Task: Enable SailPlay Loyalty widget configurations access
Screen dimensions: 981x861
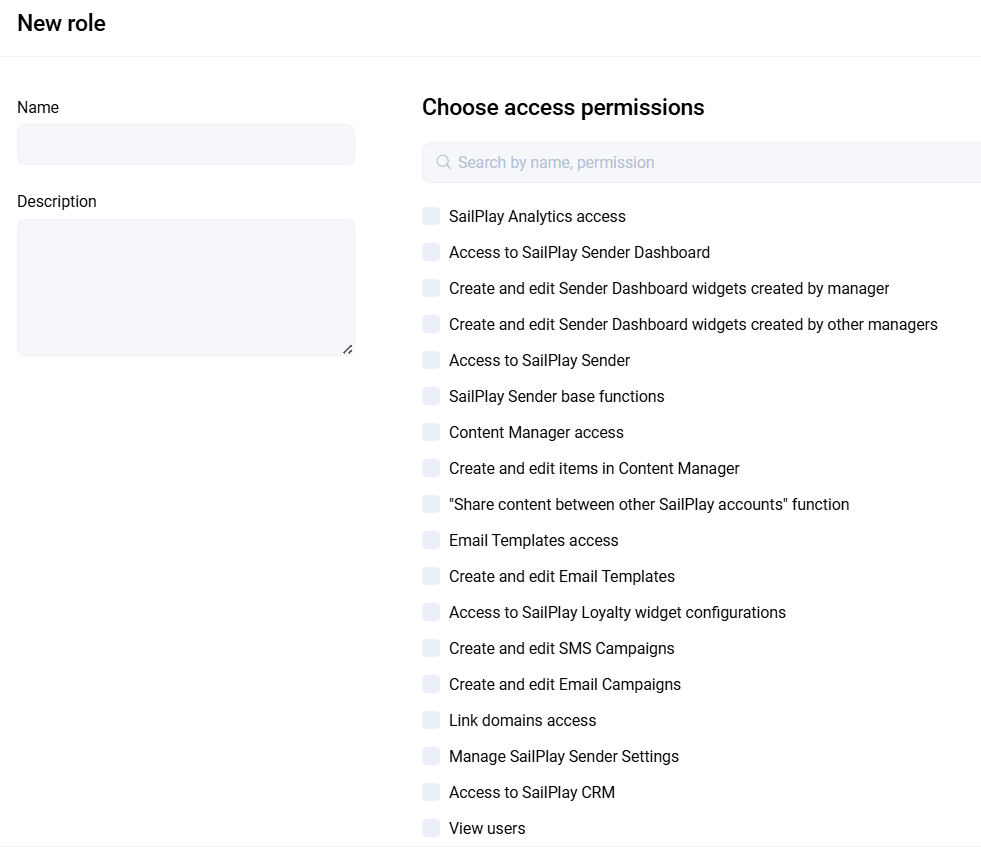Action: pos(431,612)
